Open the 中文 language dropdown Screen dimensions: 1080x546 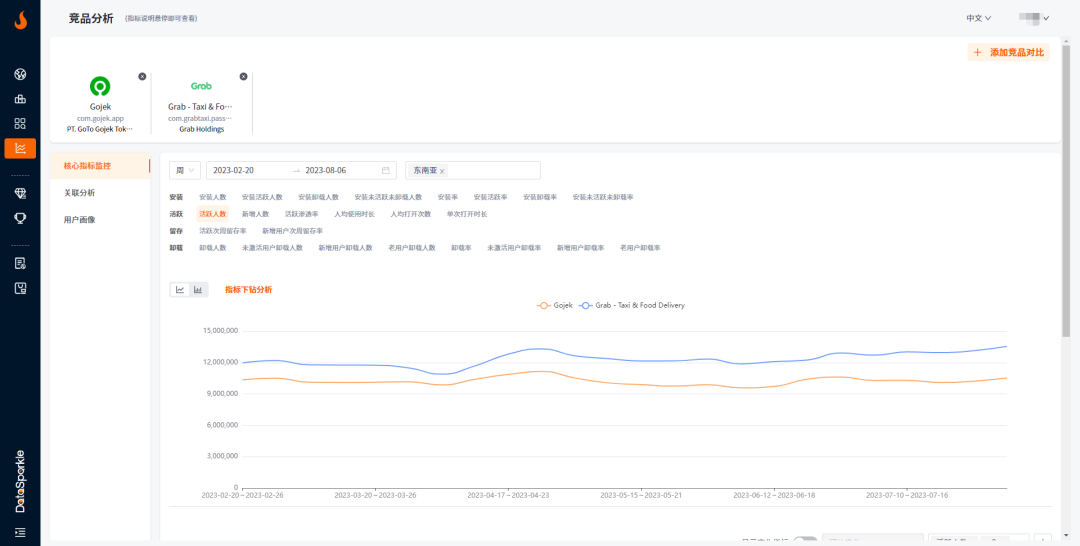pos(978,19)
